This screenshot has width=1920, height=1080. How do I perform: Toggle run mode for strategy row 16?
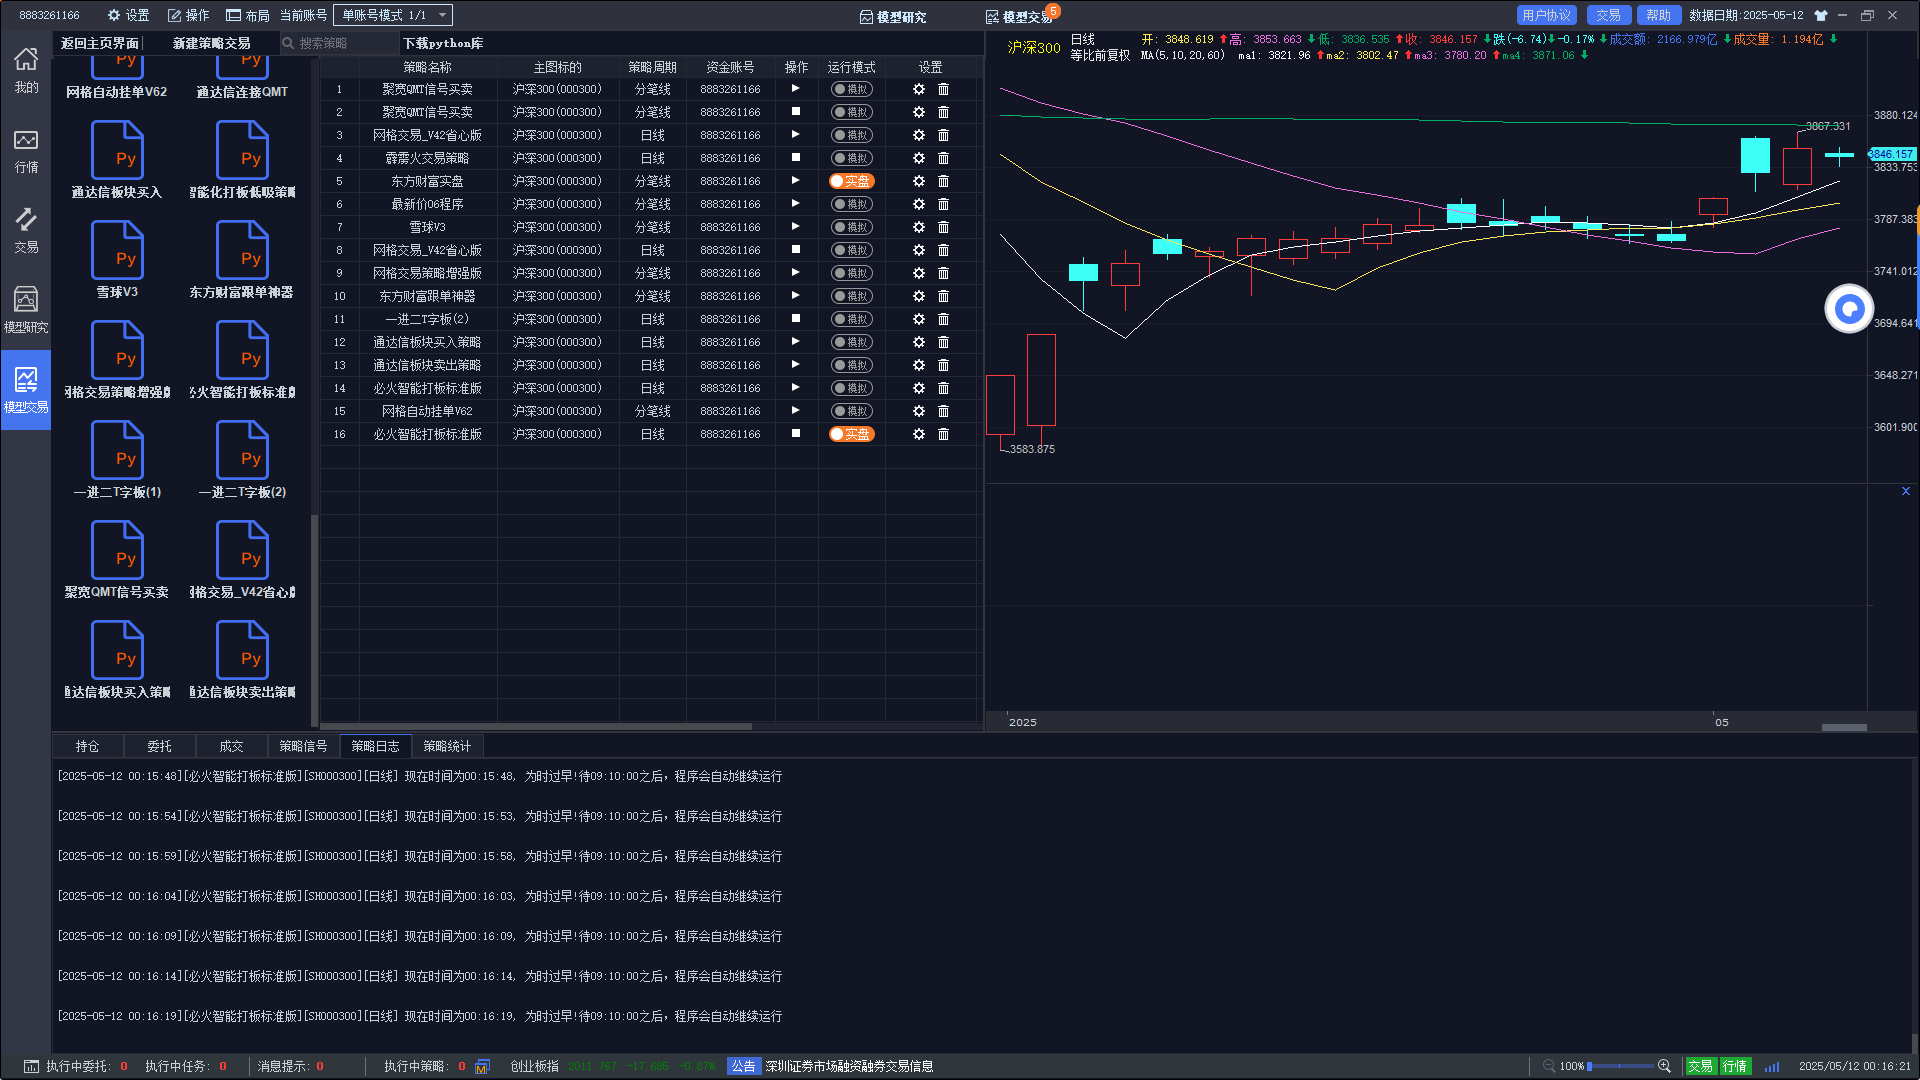[x=851, y=434]
